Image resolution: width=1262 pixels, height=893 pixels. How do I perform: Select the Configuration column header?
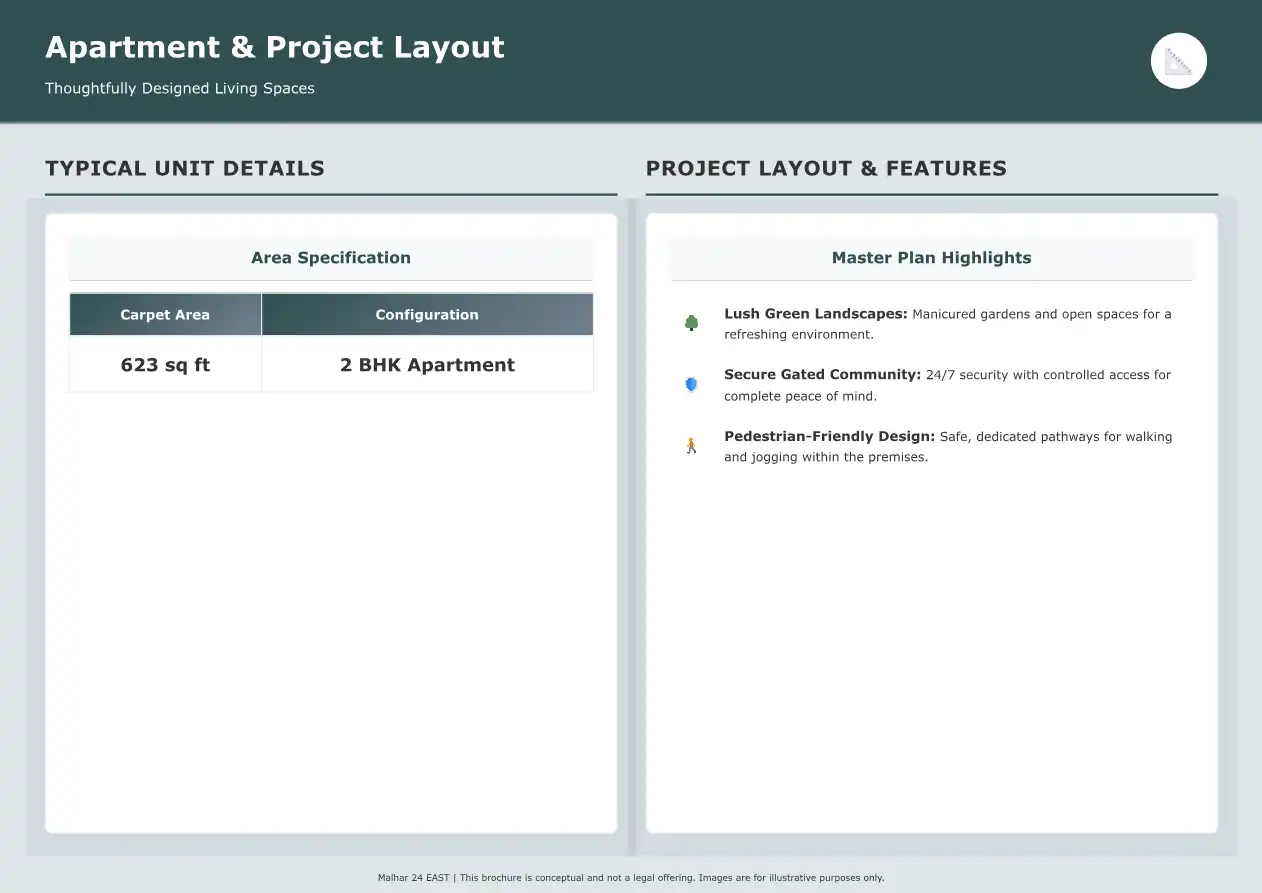[427, 314]
